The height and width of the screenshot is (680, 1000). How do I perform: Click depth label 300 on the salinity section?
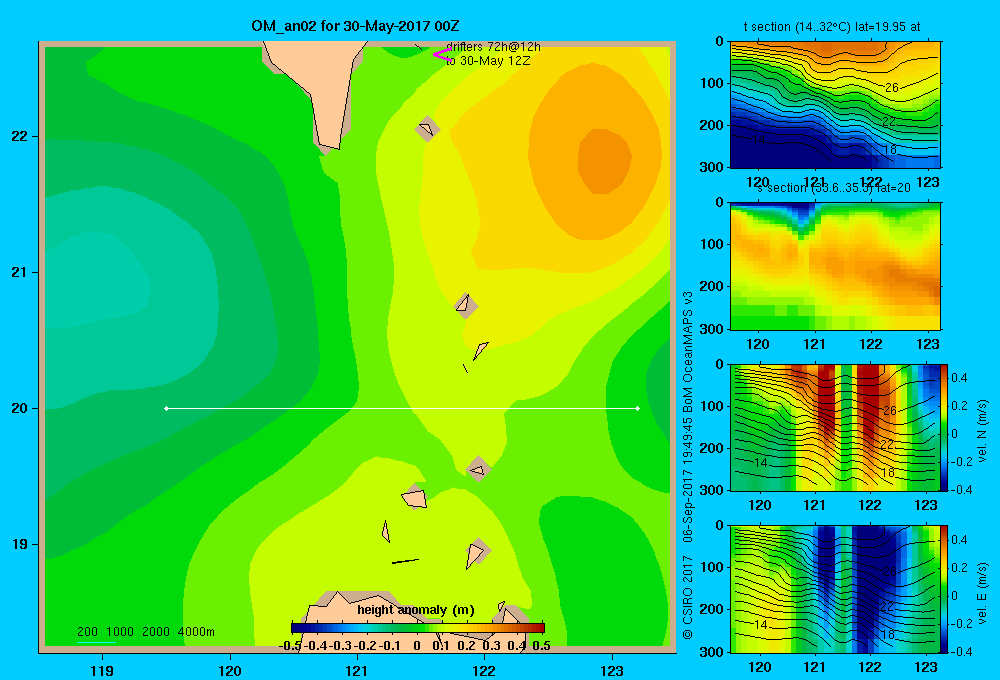(712, 329)
